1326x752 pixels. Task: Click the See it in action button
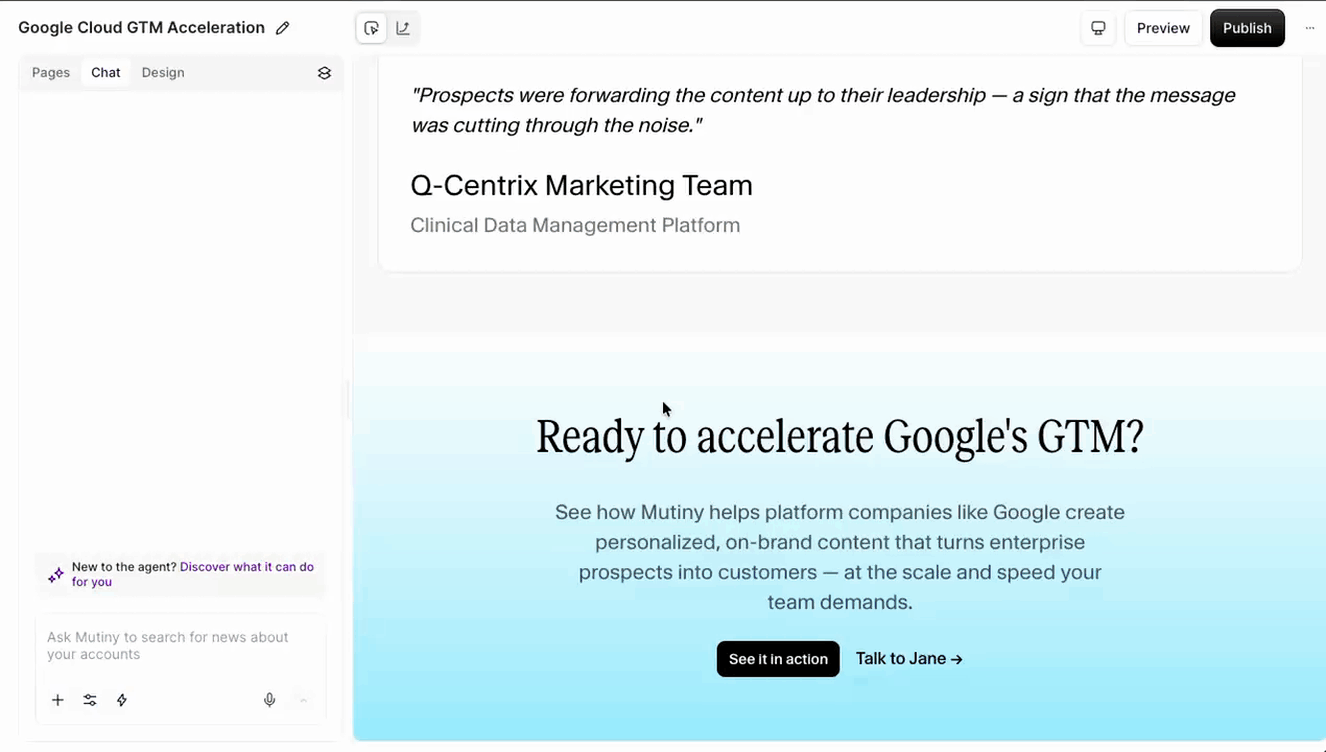(x=778, y=659)
